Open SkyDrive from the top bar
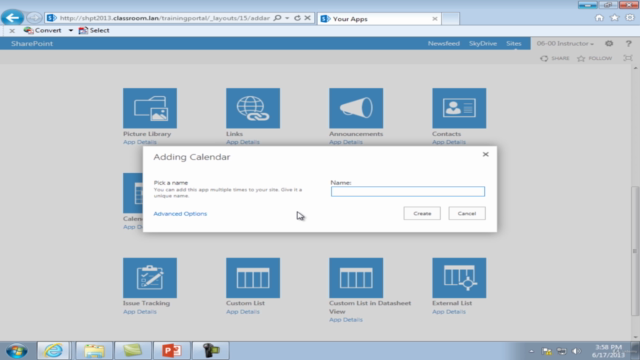This screenshot has width=640, height=360. (x=483, y=43)
